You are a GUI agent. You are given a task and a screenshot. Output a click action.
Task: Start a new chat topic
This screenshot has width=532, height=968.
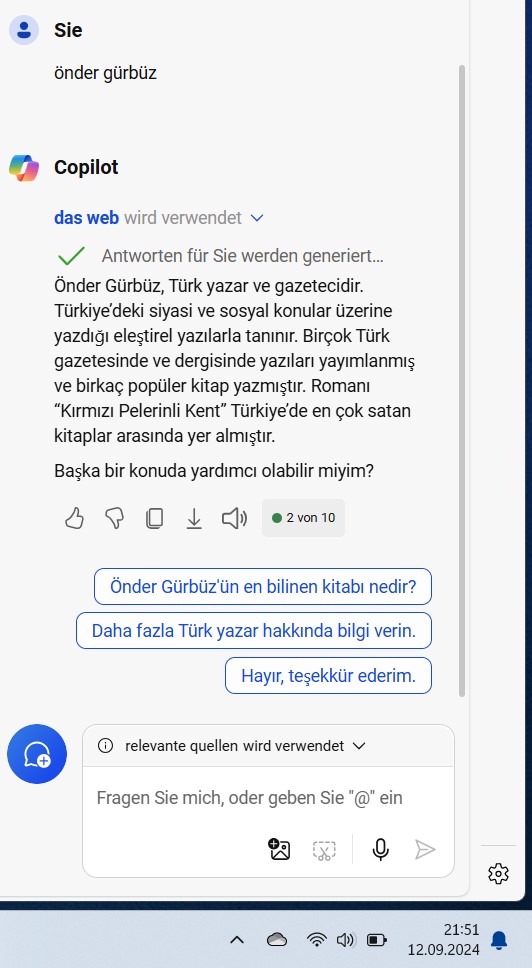tap(37, 754)
